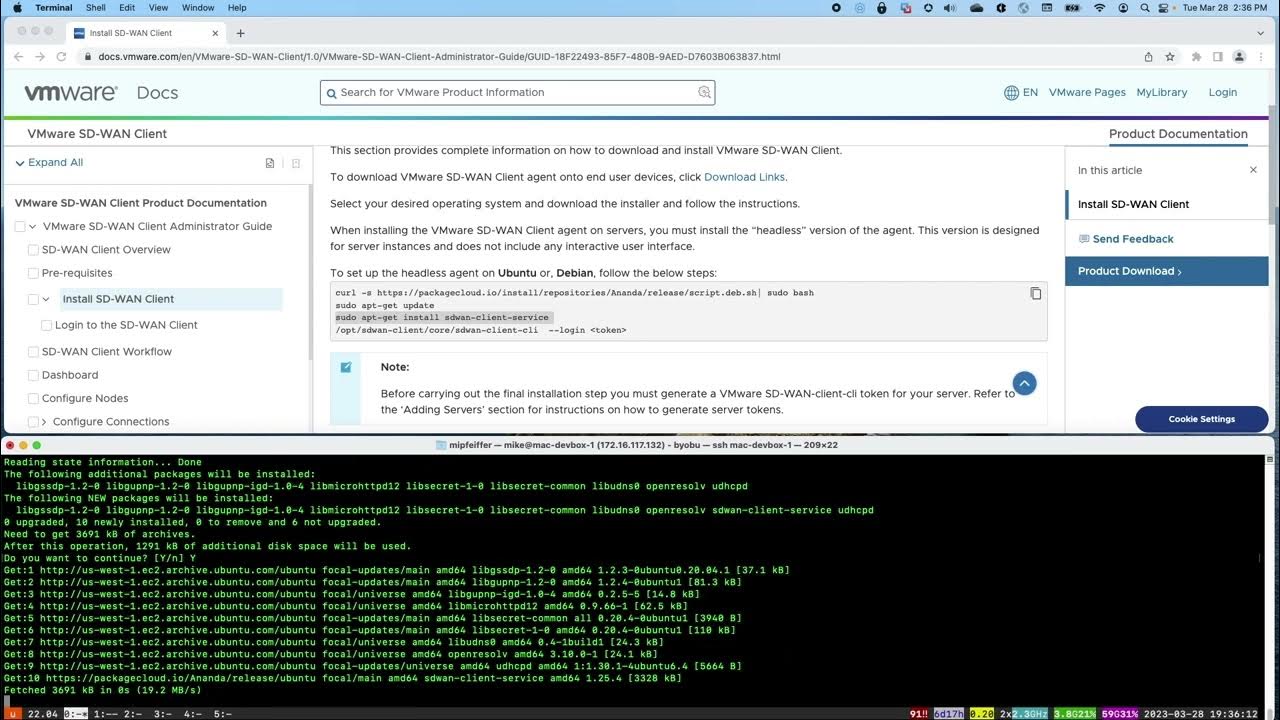Focus the VMware product search field
The height and width of the screenshot is (720, 1280).
pos(517,93)
